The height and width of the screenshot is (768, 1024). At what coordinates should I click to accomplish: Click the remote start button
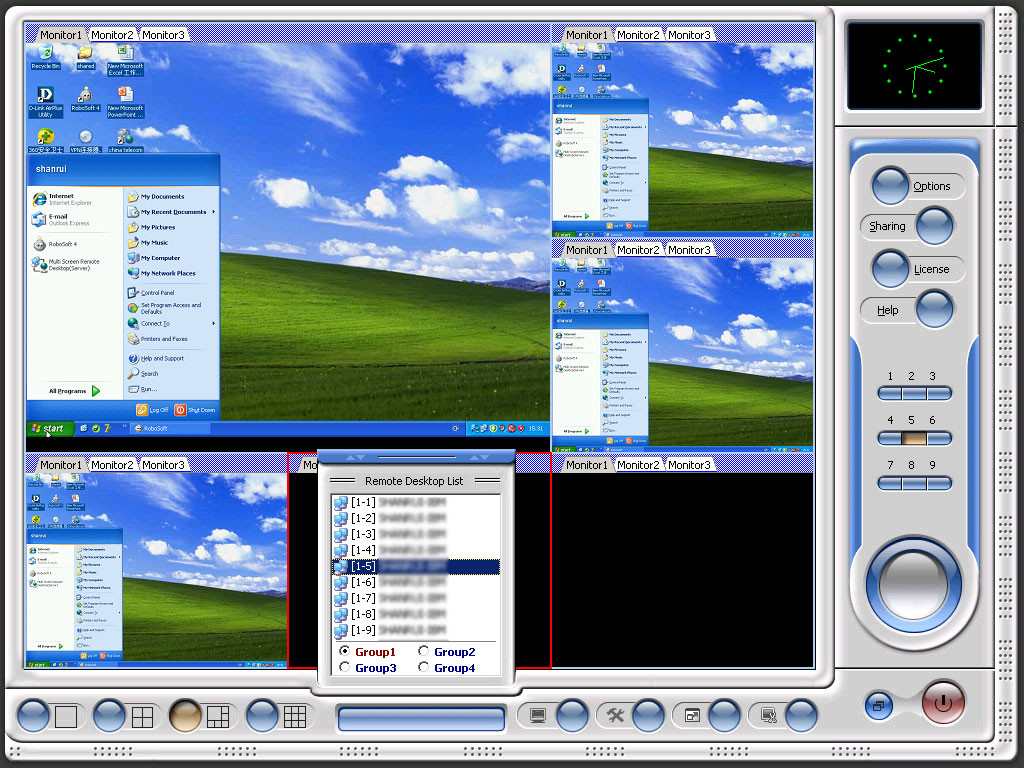click(x=48, y=428)
